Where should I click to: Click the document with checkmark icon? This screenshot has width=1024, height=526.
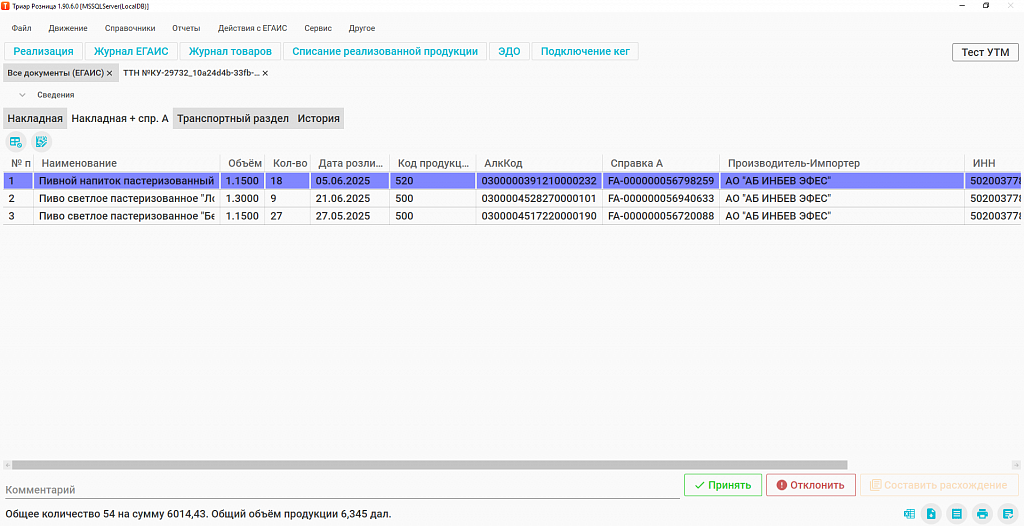1008,514
